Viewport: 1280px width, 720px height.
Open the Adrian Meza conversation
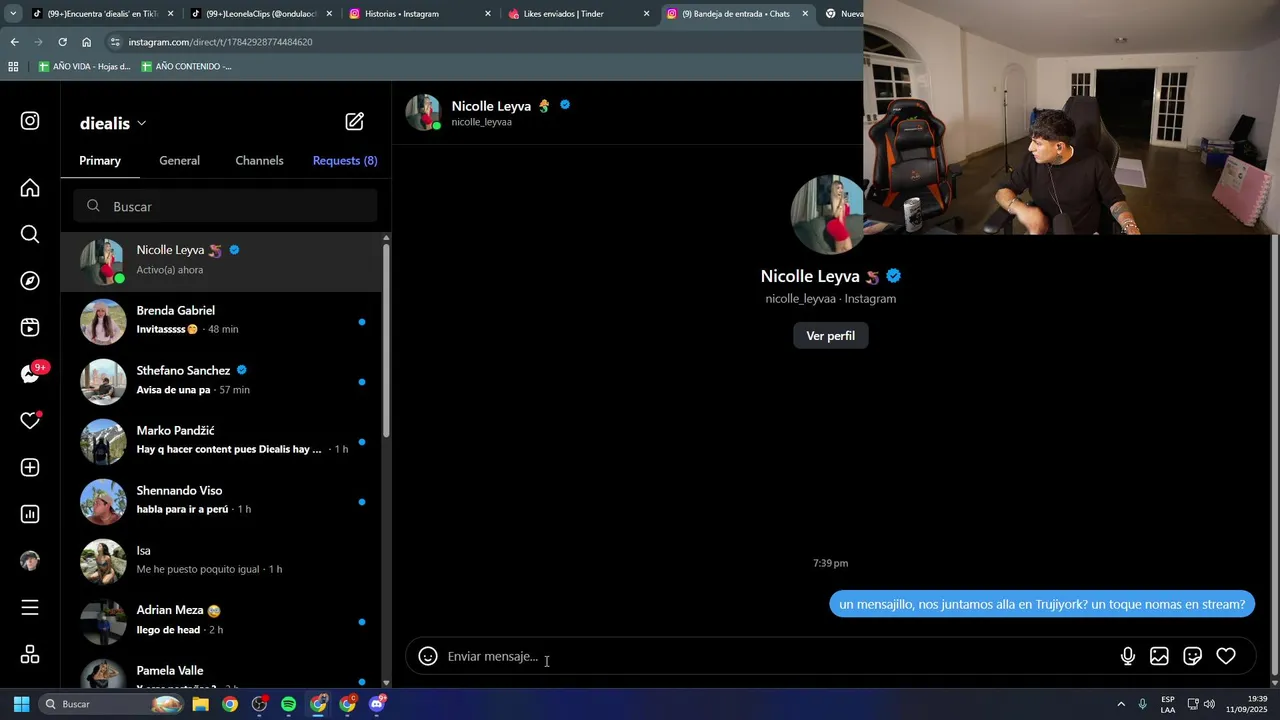click(221, 621)
